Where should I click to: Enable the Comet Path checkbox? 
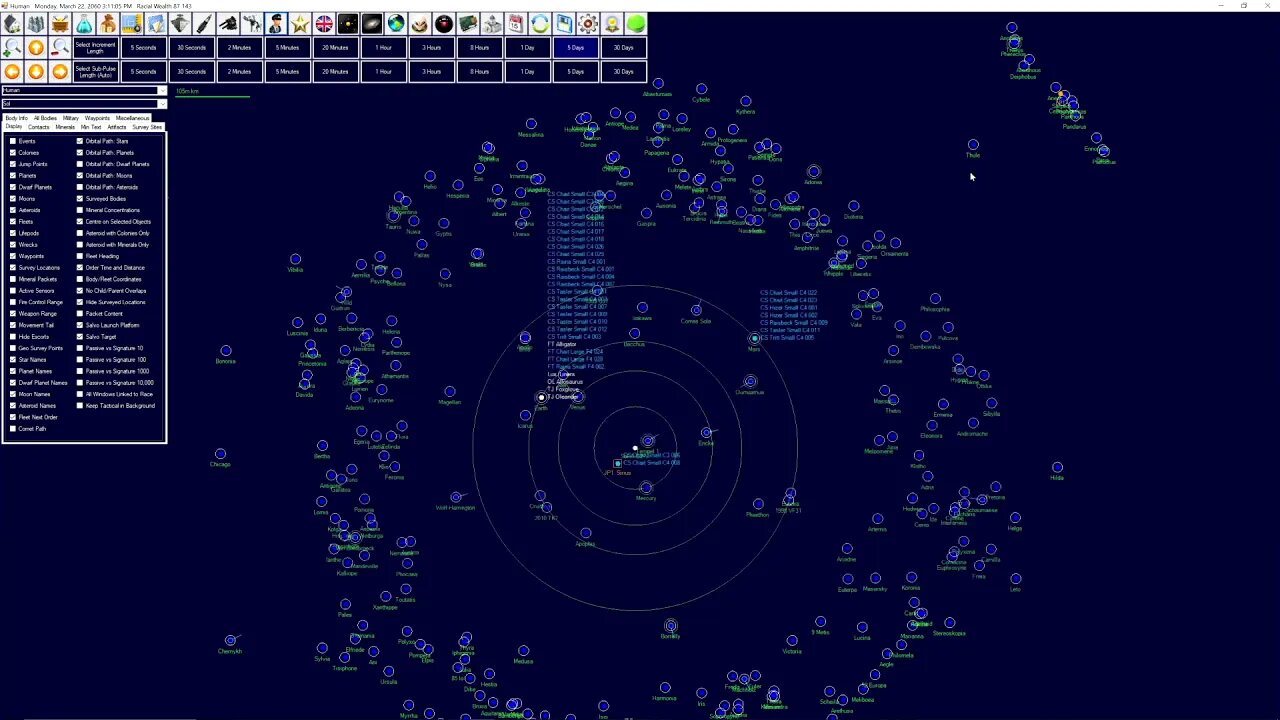[x=13, y=429]
